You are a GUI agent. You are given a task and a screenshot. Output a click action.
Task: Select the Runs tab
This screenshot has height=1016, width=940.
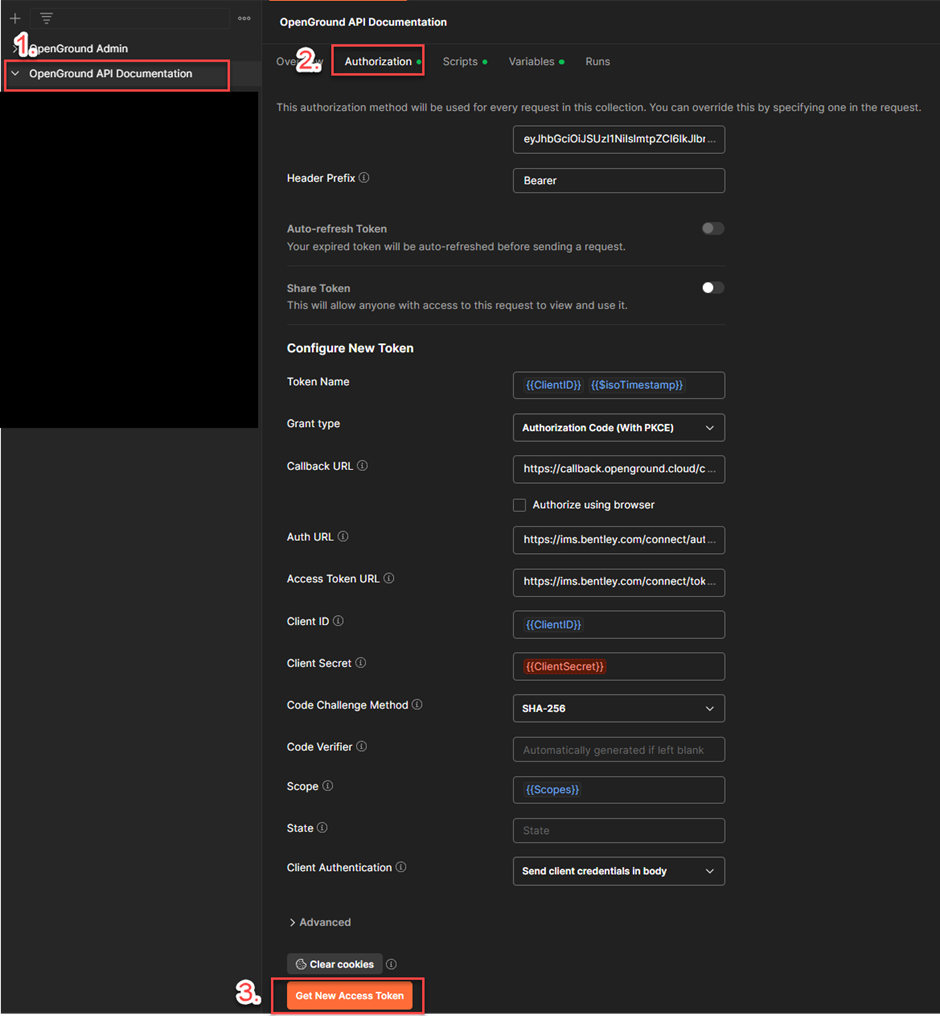coord(597,62)
